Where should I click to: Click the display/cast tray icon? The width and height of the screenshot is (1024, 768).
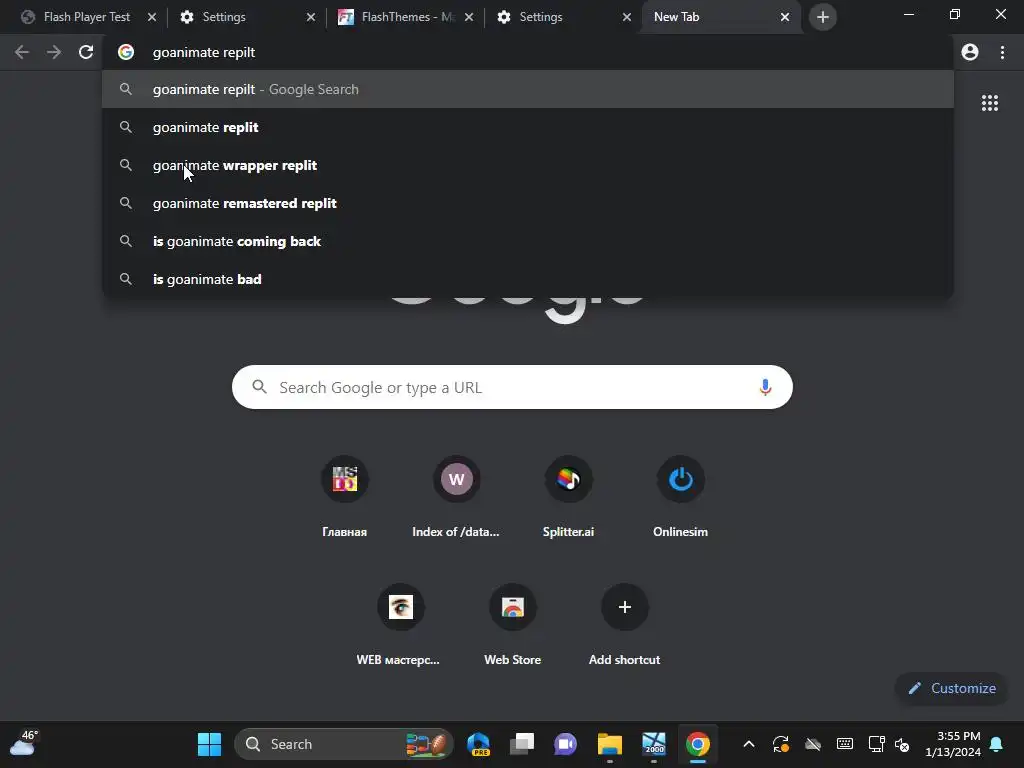pos(876,744)
